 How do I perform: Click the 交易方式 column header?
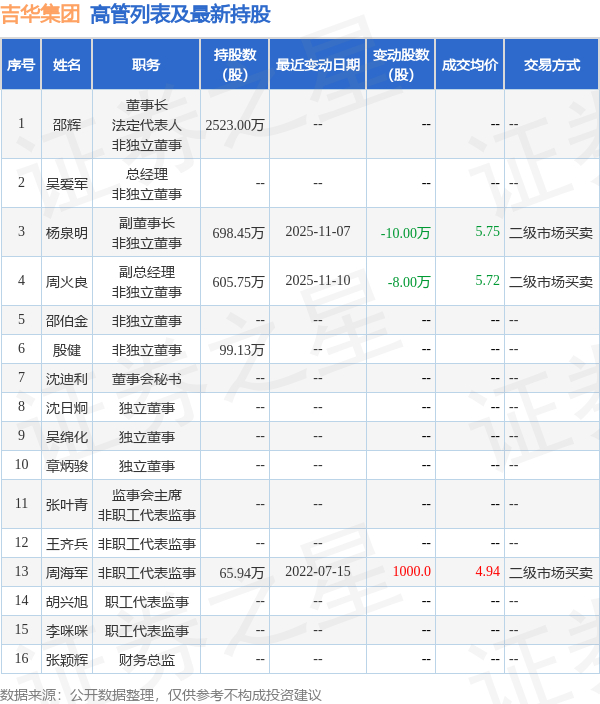pos(551,65)
